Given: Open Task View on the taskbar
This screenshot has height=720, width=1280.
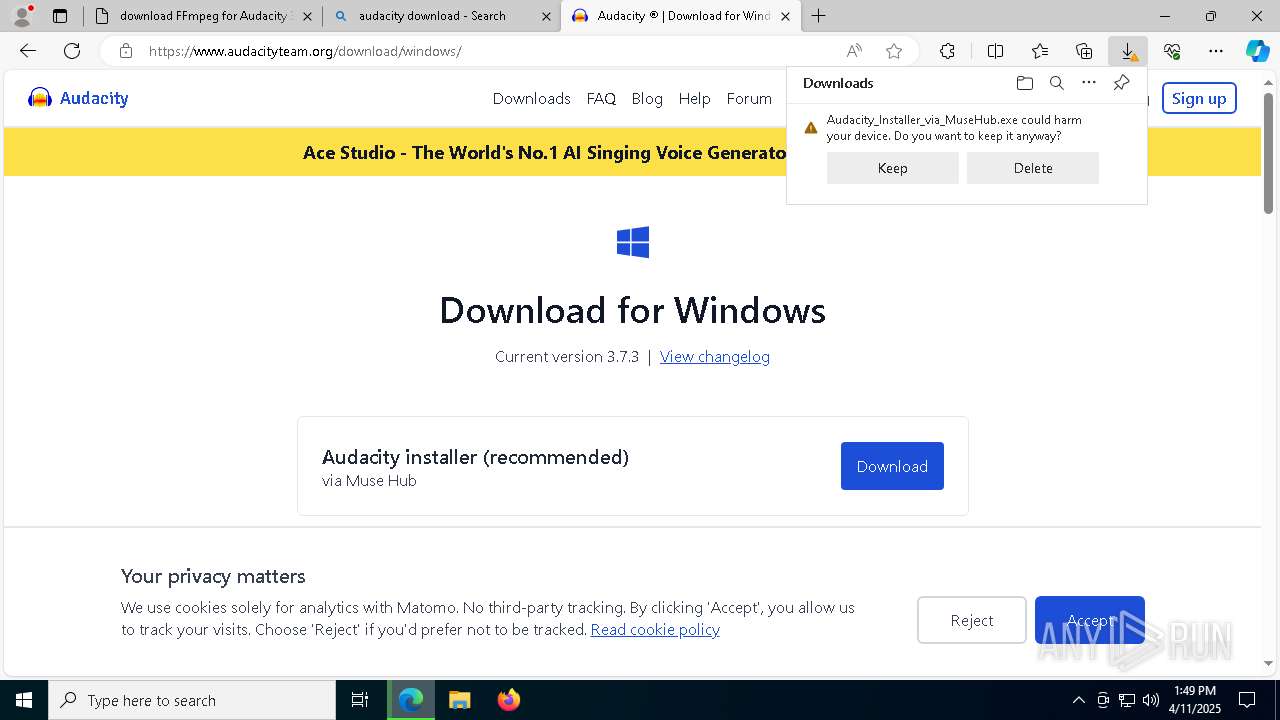Looking at the screenshot, I should [x=360, y=700].
